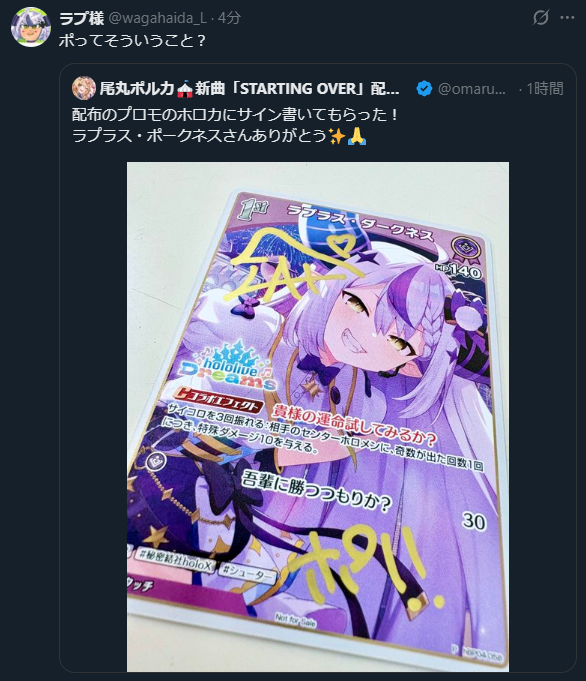Open the ラプ様 display name link
The image size is (586, 681).
[81, 18]
